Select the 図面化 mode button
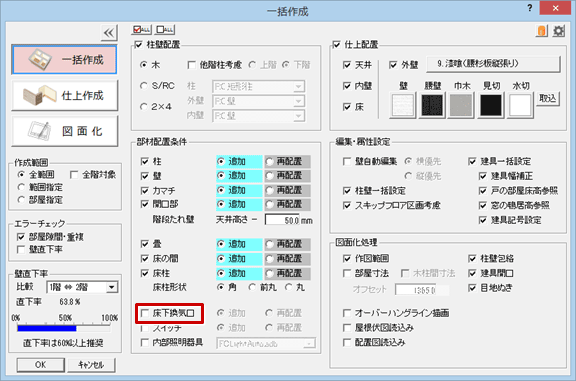 click(65, 131)
